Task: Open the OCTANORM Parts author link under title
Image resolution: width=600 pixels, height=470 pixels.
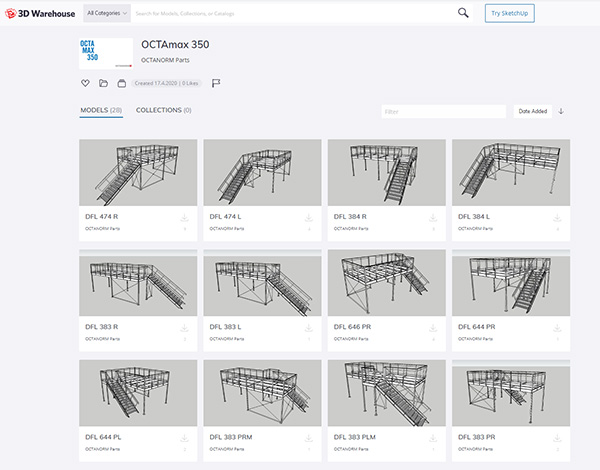Action: [165, 60]
